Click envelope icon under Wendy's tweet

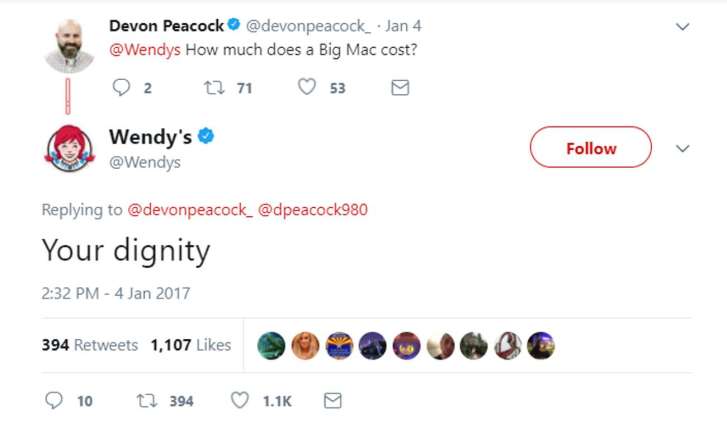pyautogui.click(x=333, y=400)
